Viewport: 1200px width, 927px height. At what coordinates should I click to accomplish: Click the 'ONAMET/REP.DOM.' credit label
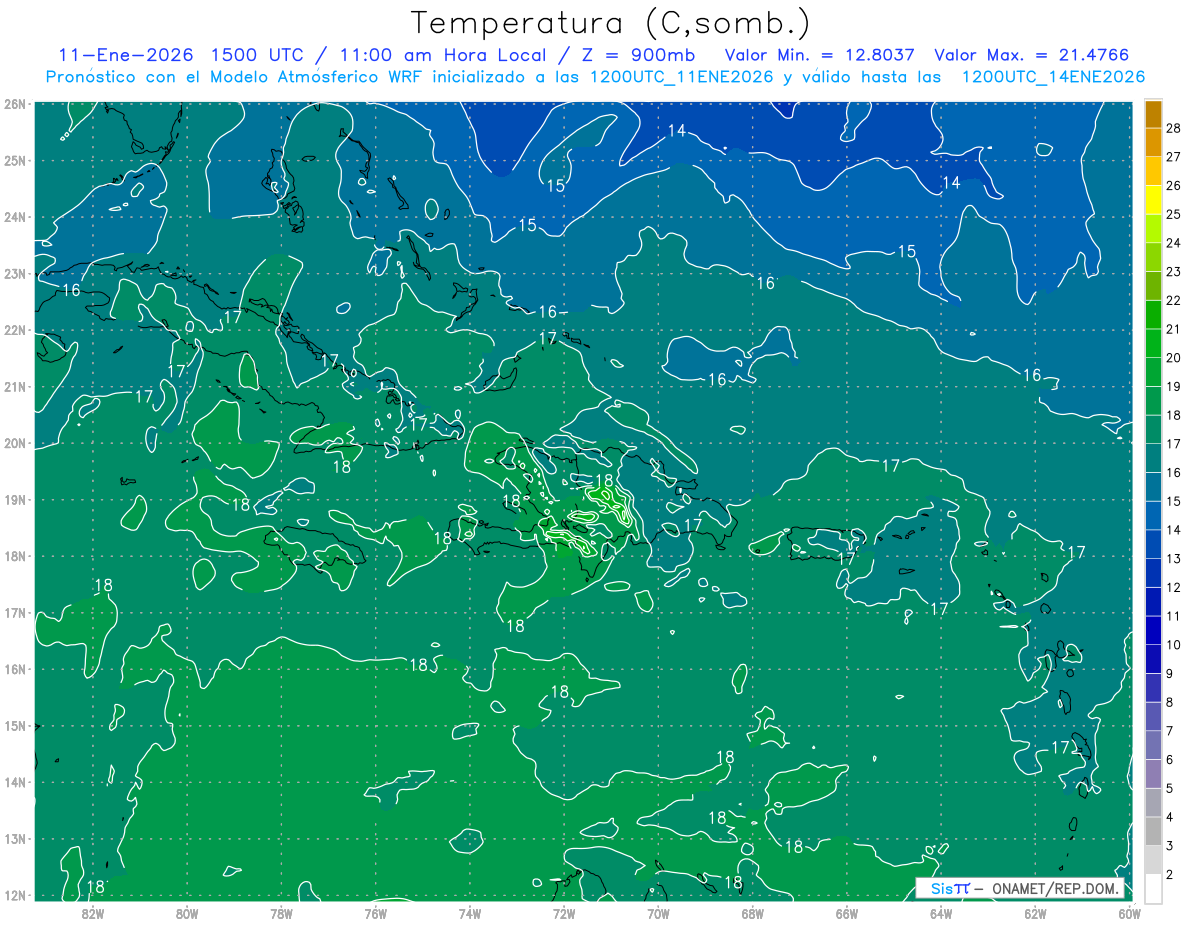tap(1055, 888)
